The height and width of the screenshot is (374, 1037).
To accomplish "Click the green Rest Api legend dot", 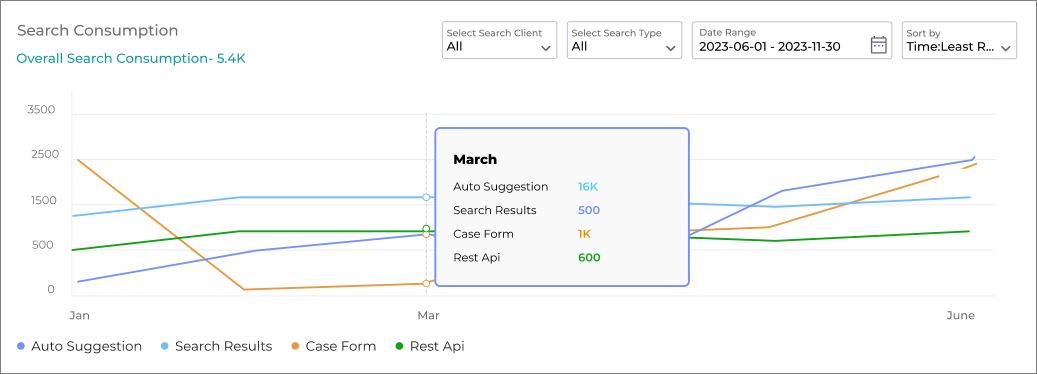I will click(x=399, y=346).
